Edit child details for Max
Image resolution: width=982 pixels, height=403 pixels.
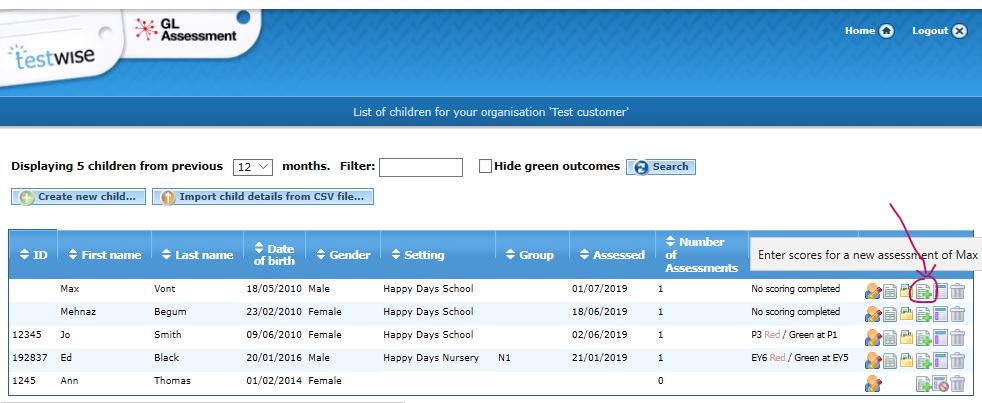(x=873, y=291)
